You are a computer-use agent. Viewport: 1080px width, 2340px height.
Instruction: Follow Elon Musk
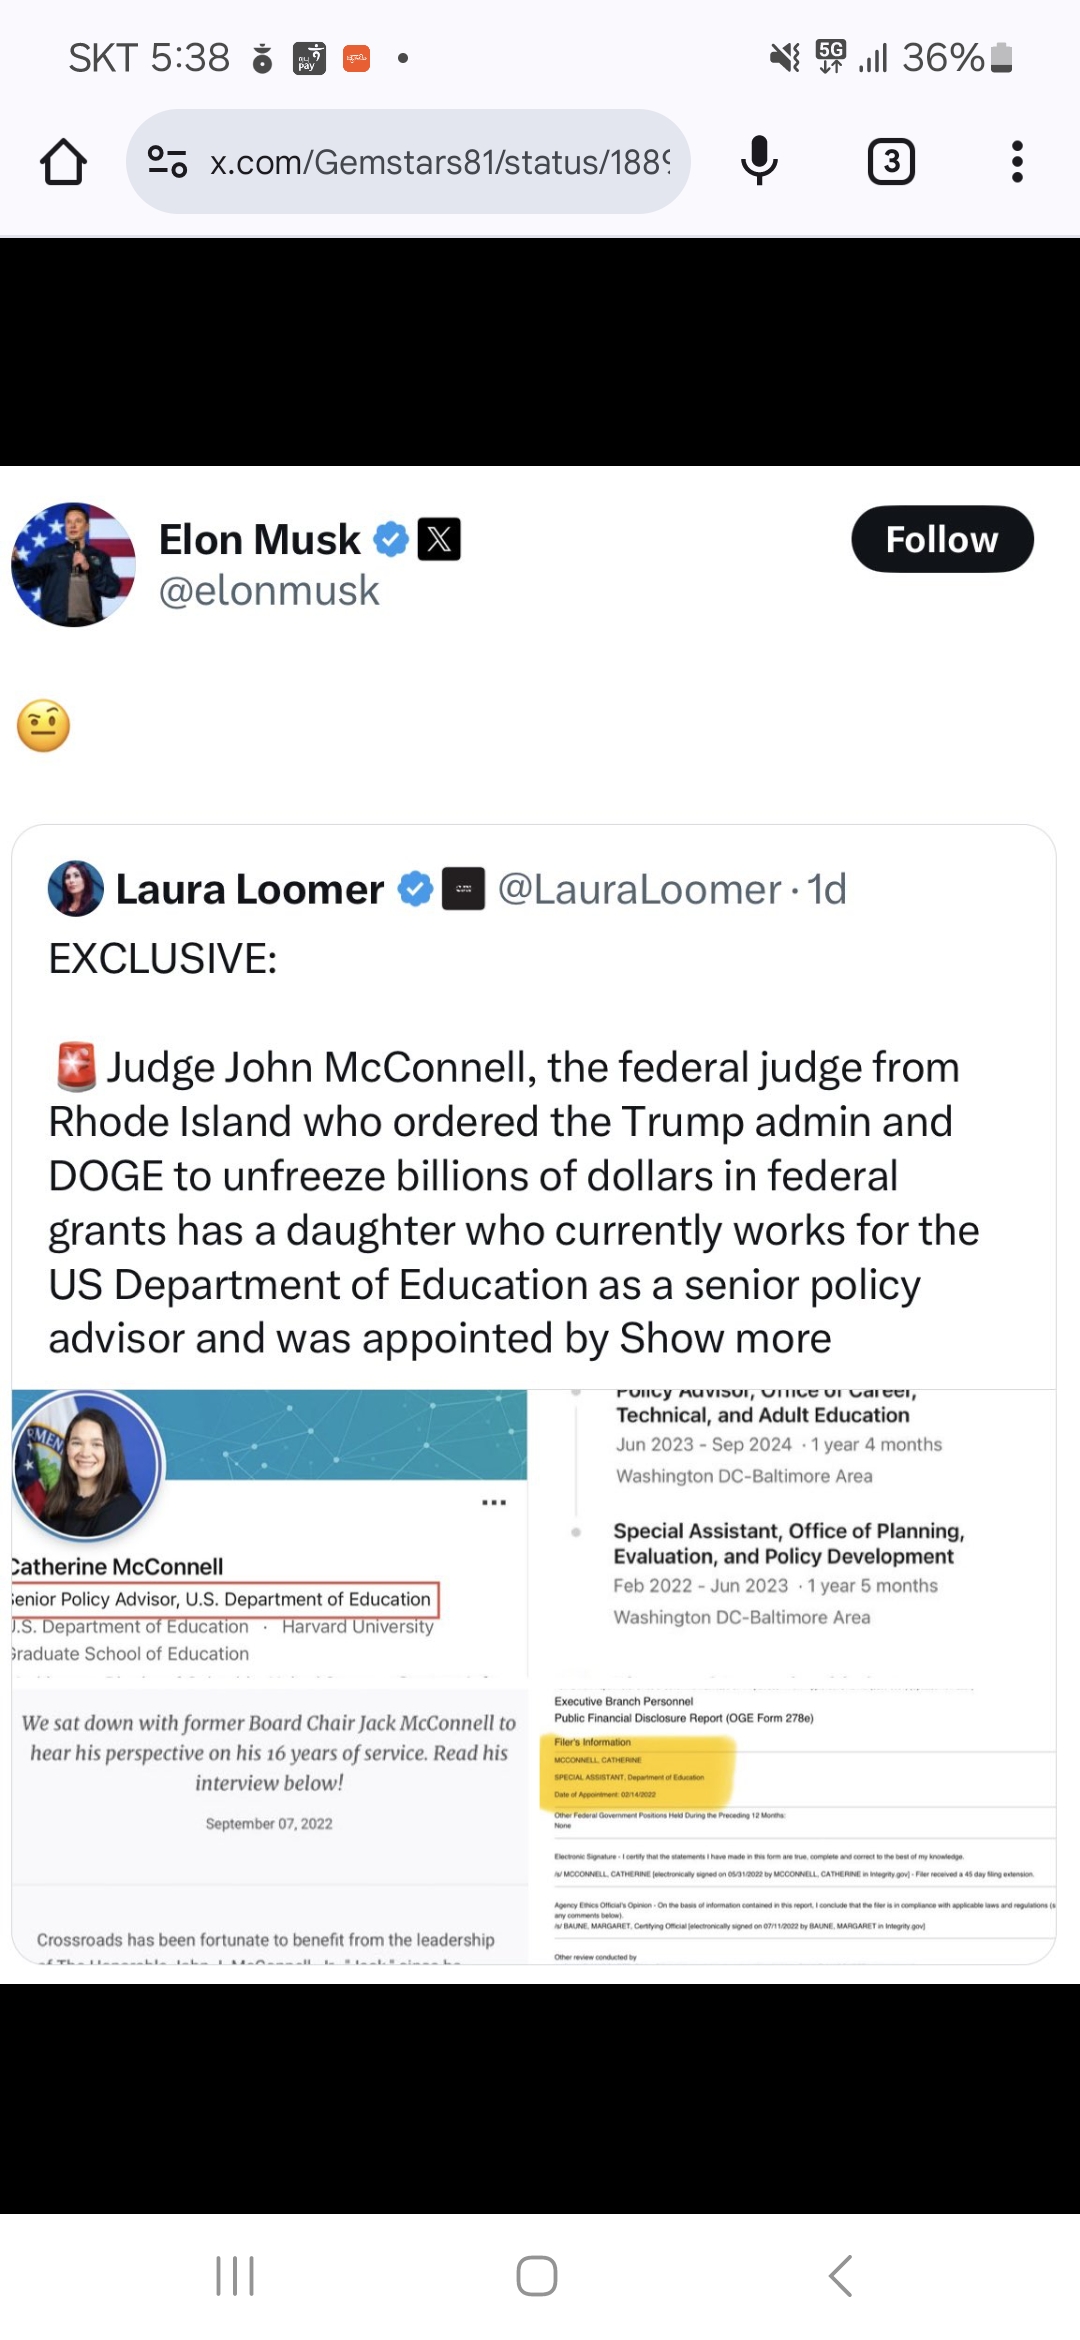pos(941,540)
